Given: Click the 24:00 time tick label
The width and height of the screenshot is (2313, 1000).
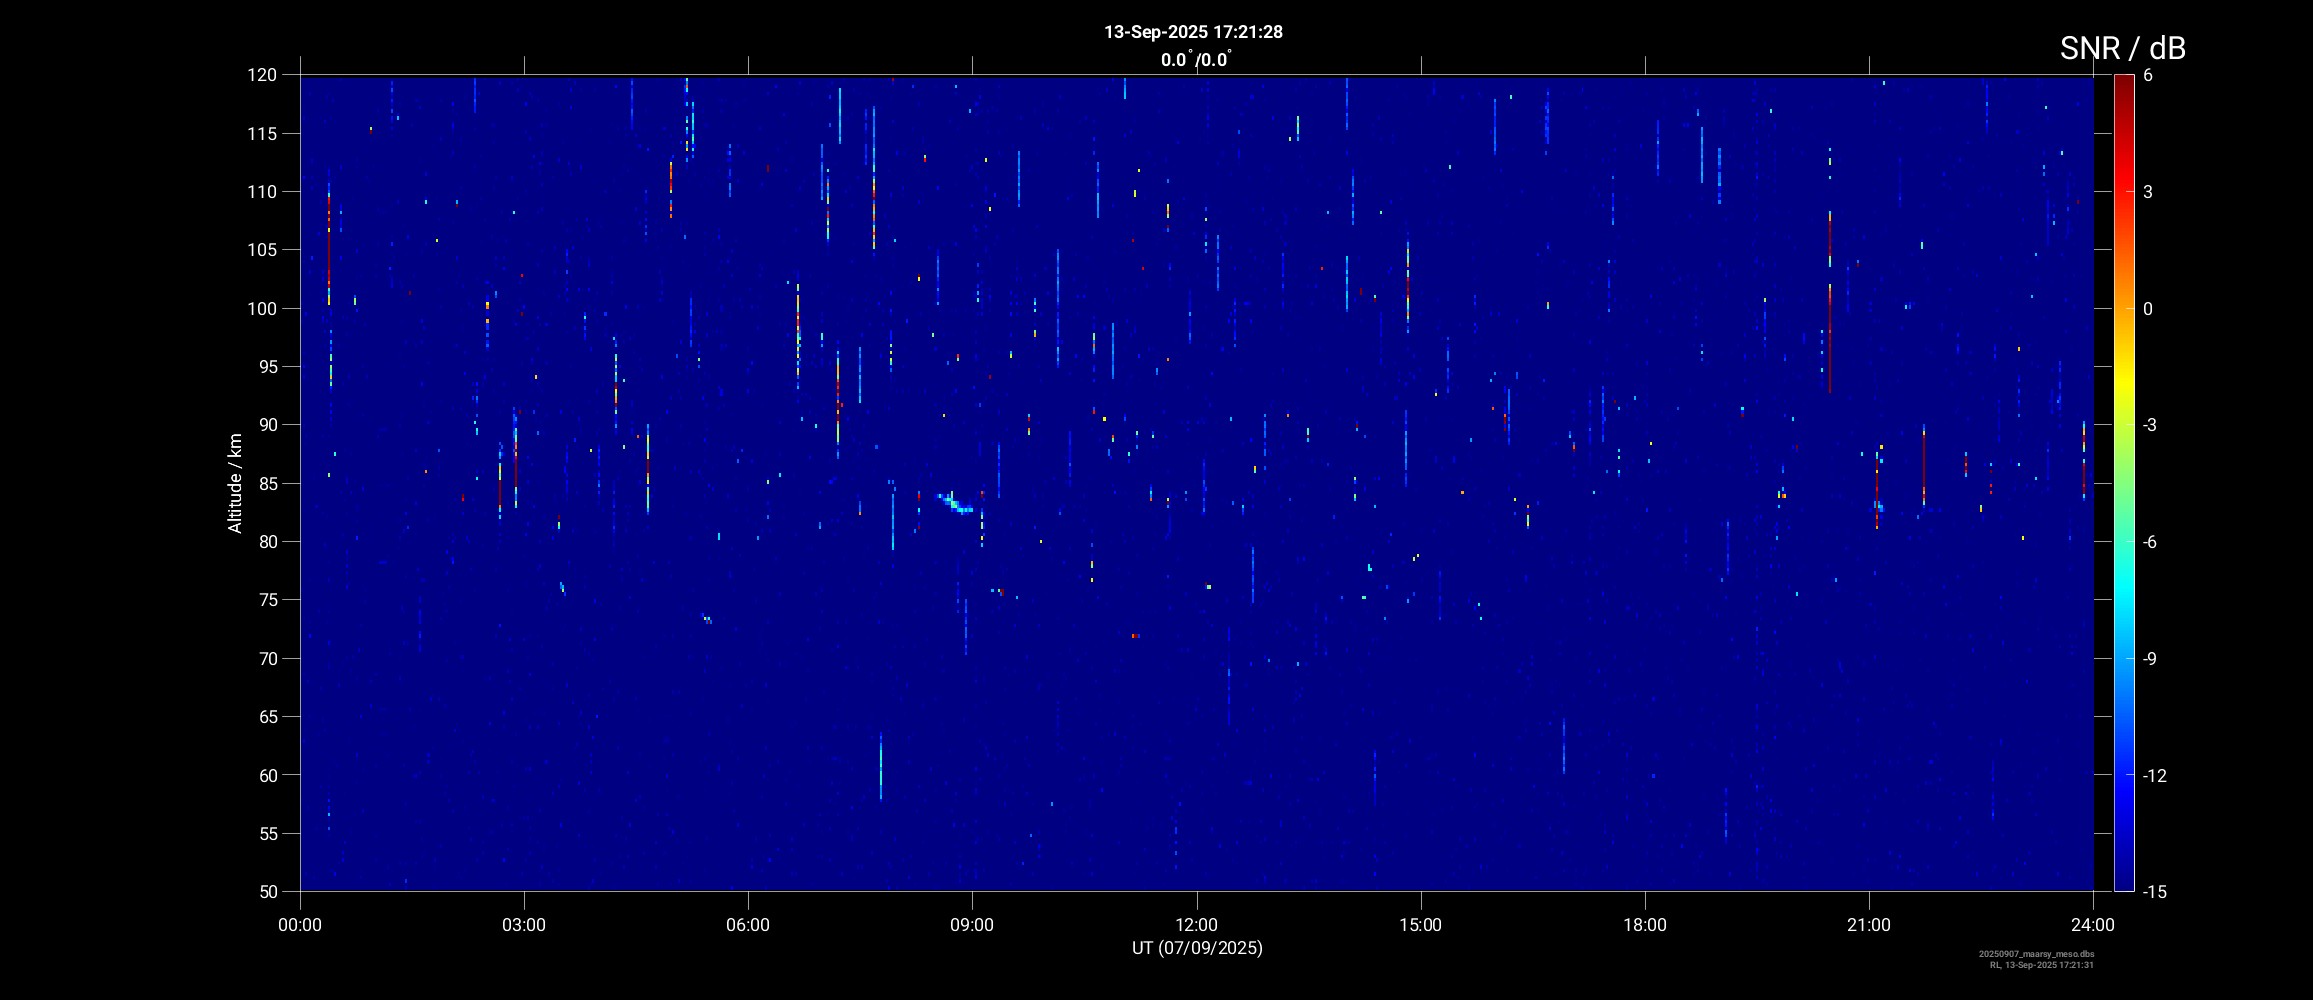Looking at the screenshot, I should (x=2092, y=925).
